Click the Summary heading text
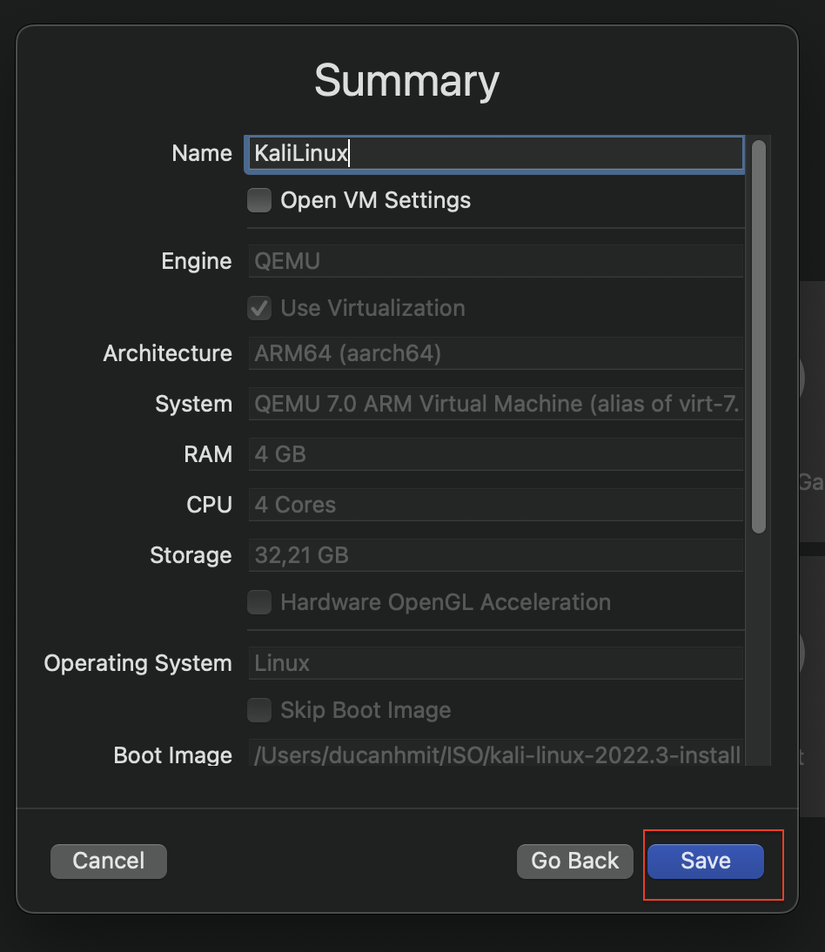Viewport: 825px width, 952px height. [x=407, y=81]
